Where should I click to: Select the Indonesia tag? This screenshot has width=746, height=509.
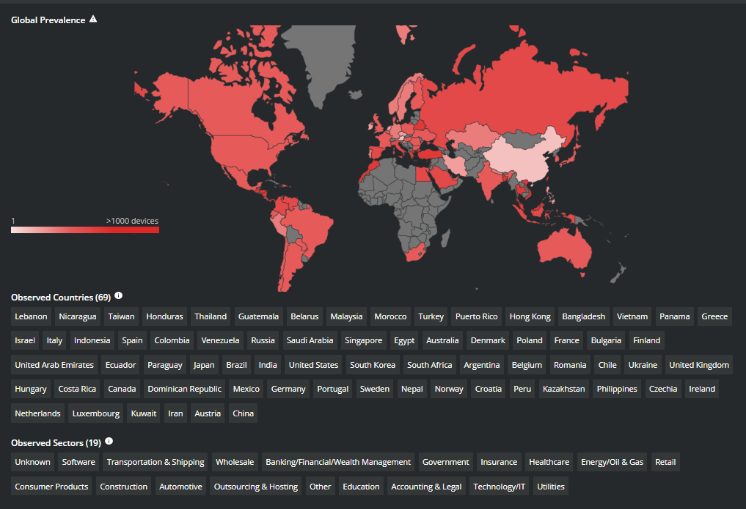click(92, 341)
